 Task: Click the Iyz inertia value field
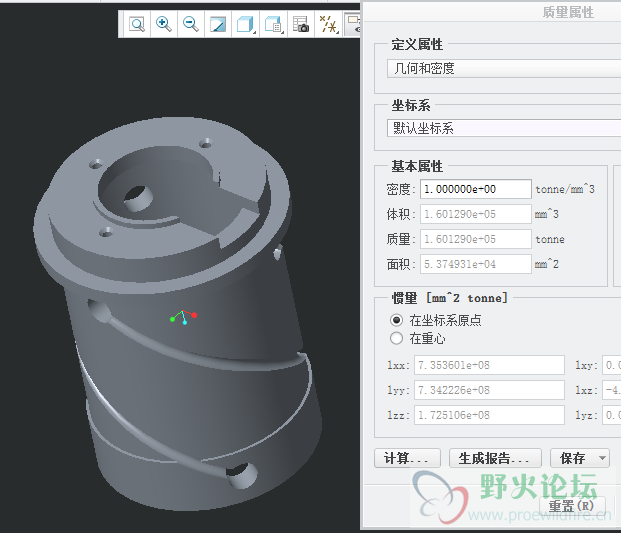611,415
